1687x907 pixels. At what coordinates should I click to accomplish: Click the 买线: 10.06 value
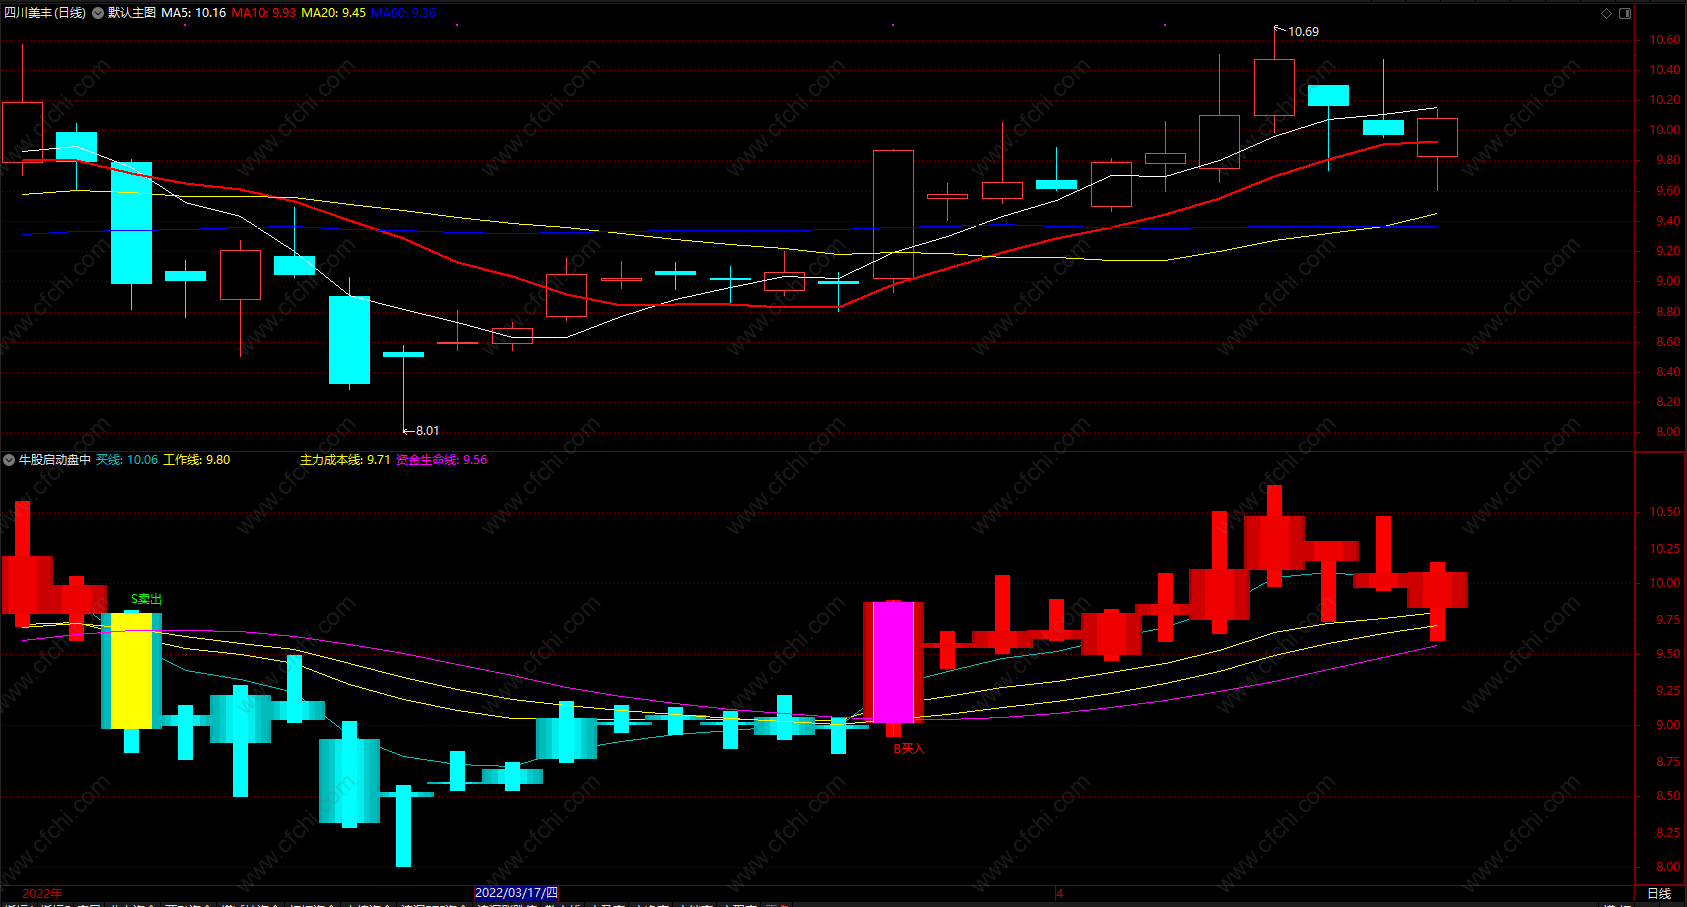point(127,460)
